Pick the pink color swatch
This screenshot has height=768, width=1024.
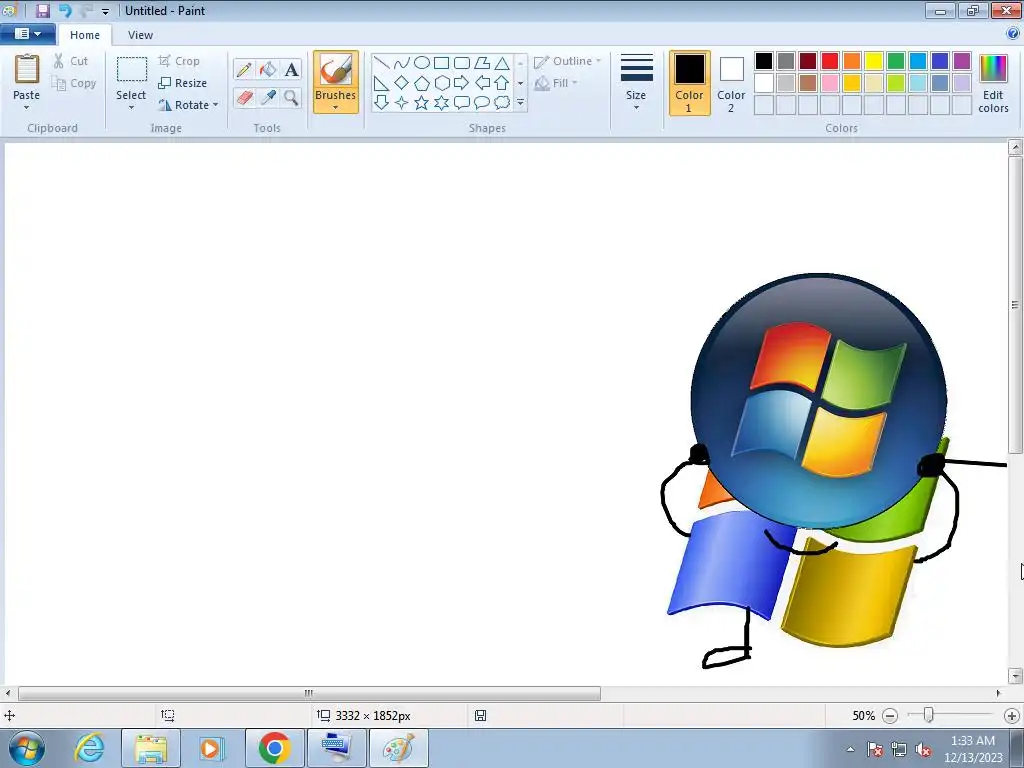click(x=830, y=83)
